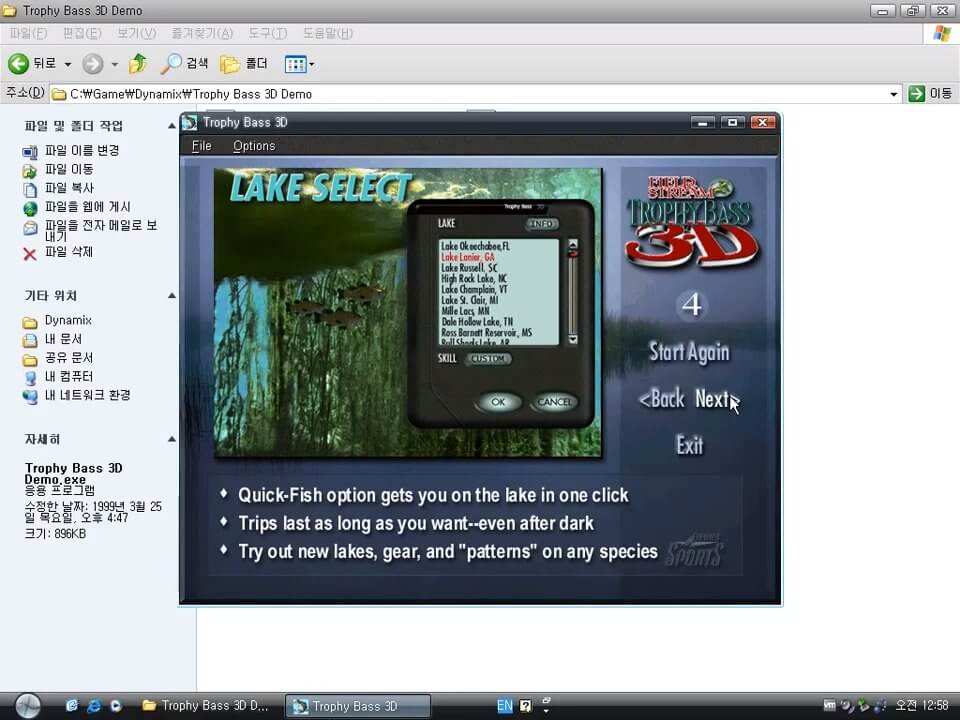Select Lake Champlain, VT in lake list
This screenshot has width=960, height=720.
(474, 290)
